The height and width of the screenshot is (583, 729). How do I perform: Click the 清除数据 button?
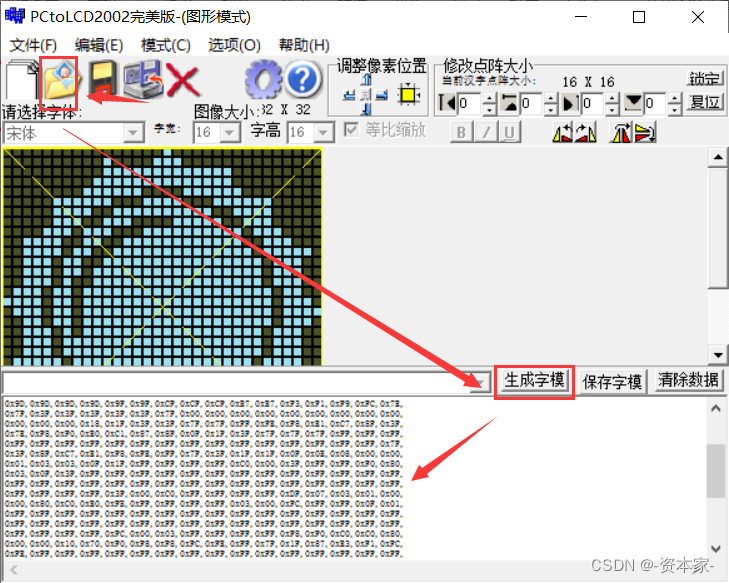click(689, 381)
